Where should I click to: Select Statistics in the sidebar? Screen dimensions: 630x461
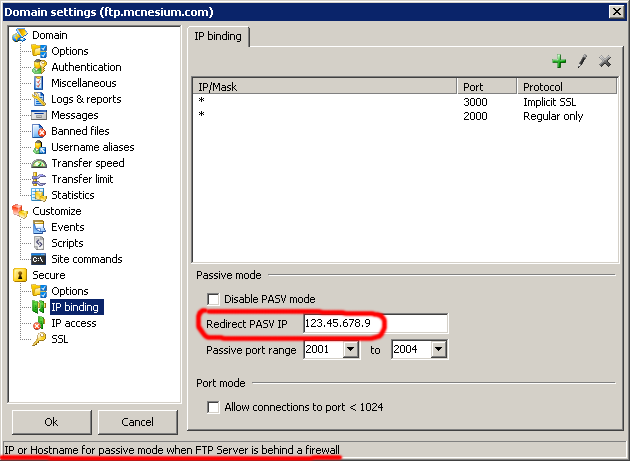click(72, 195)
